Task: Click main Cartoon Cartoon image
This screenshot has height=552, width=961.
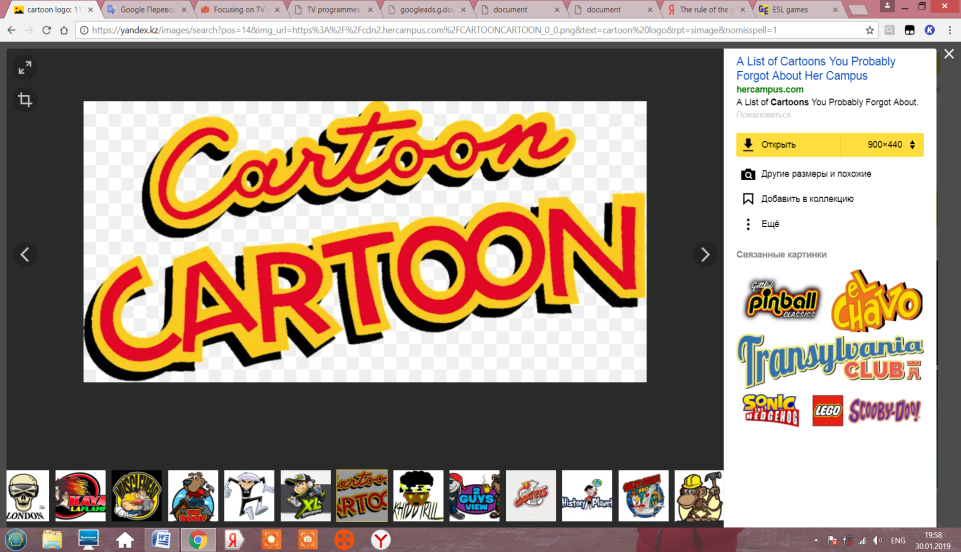Action: point(365,241)
